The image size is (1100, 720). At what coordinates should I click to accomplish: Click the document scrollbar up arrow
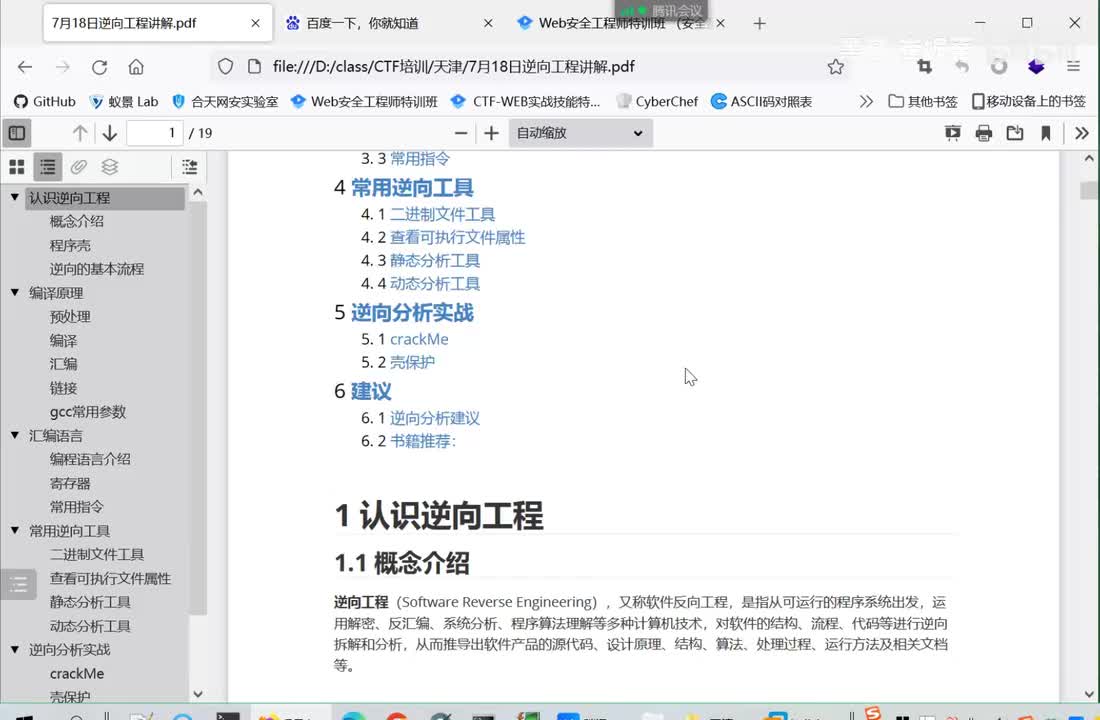tap(1089, 159)
